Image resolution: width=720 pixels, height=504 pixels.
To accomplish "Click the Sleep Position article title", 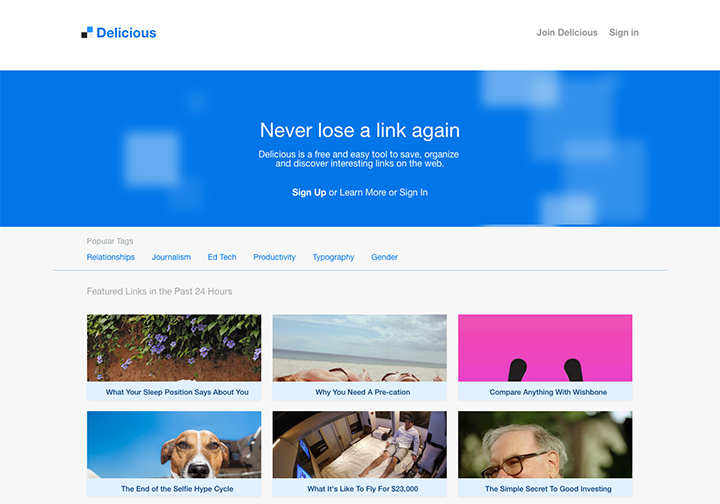I will coord(177,392).
